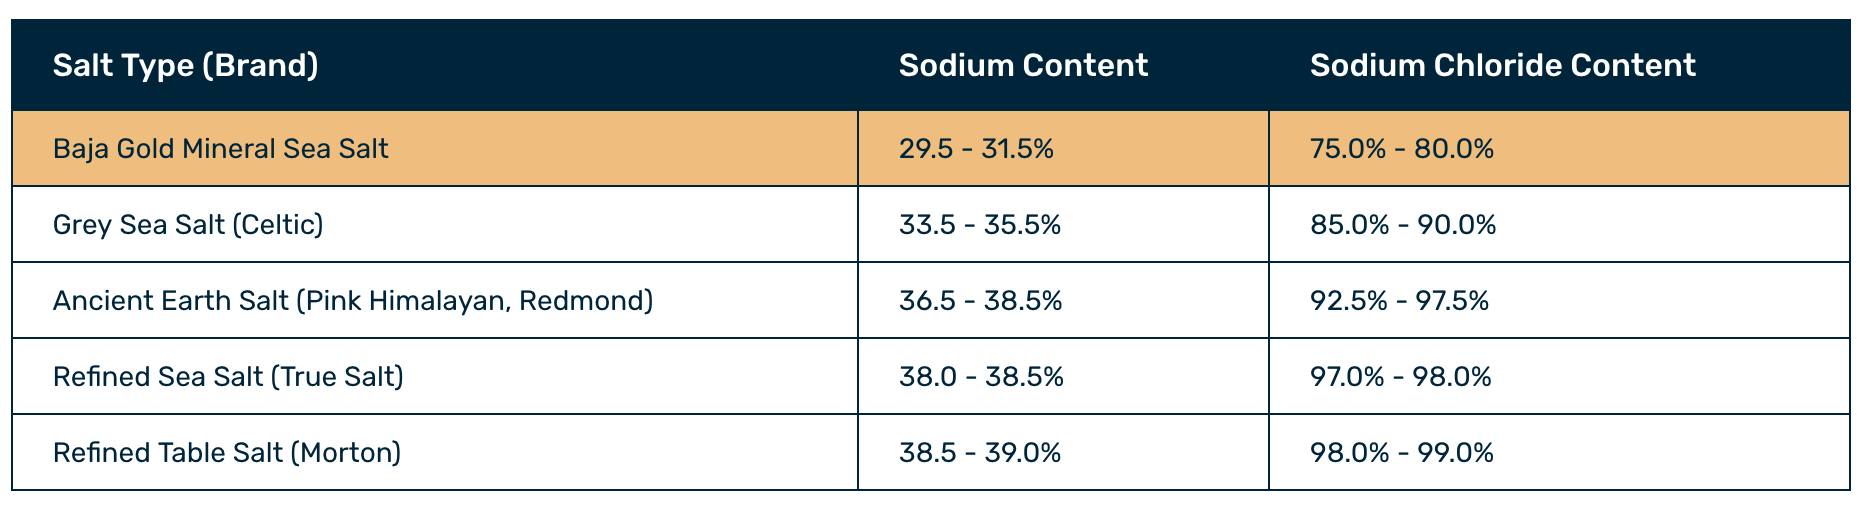Click the 92.5% - 97.5% value
Viewport: 1862px width, 508px height.
[x=1399, y=301]
